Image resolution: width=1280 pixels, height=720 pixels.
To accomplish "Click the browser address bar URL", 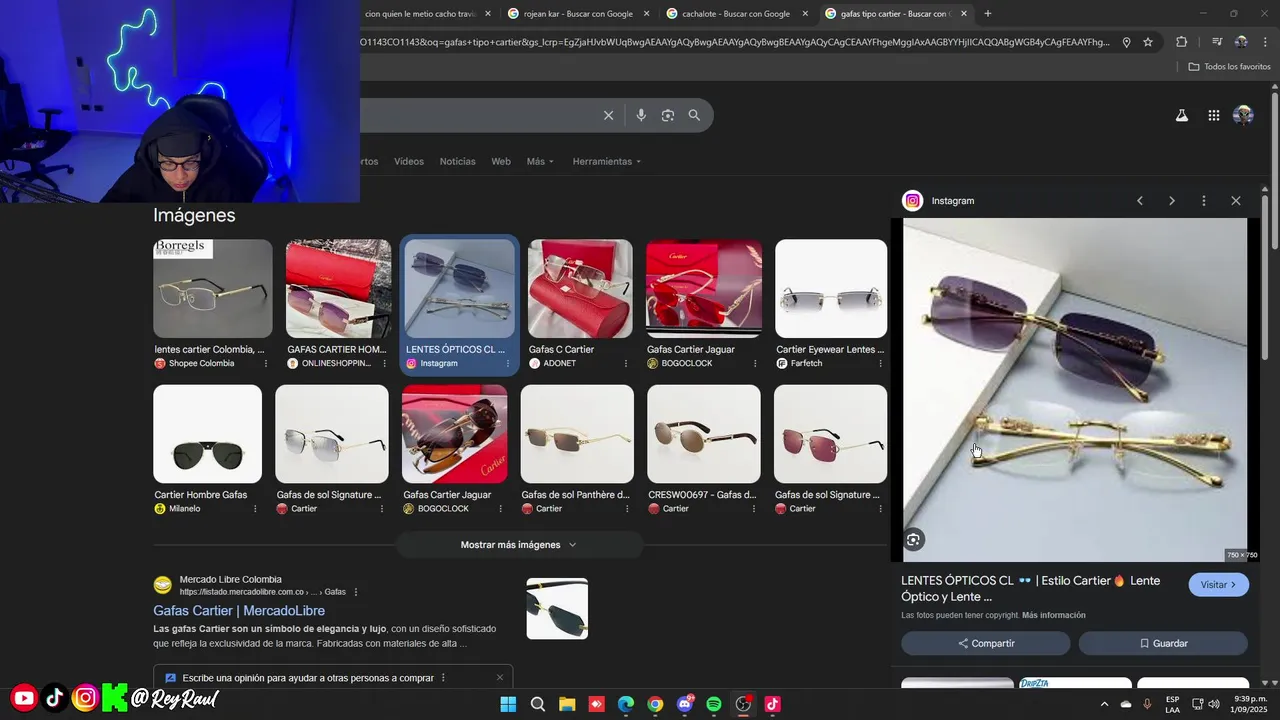I will pyautogui.click(x=735, y=42).
